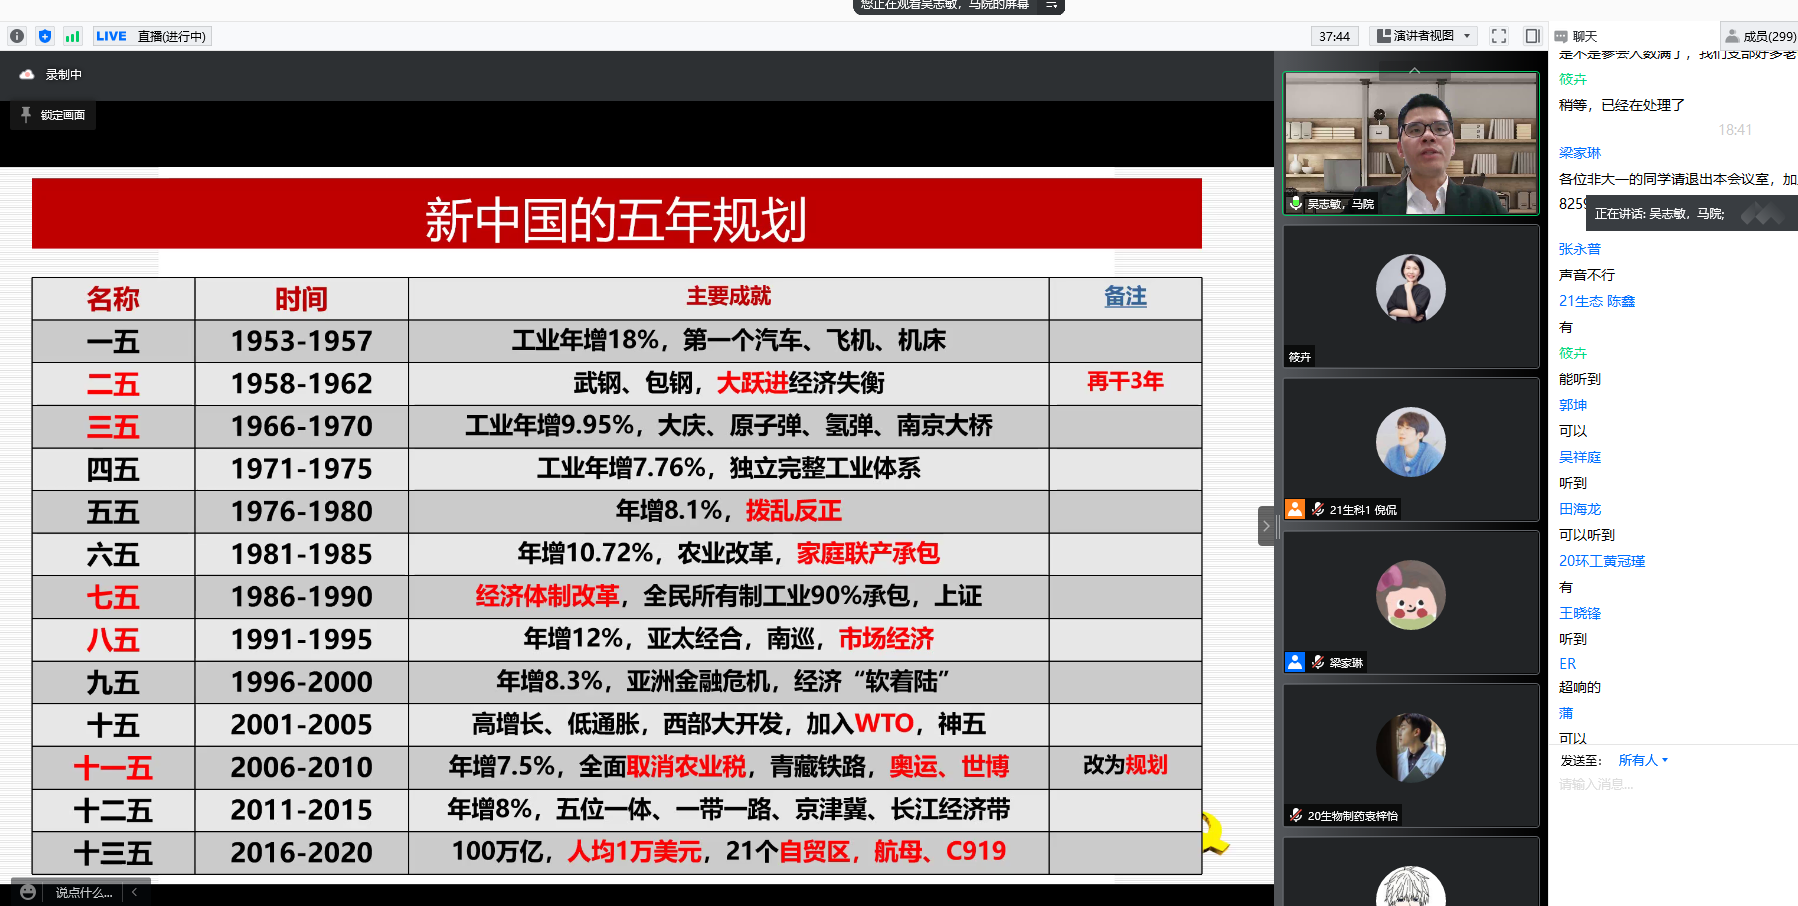The height and width of the screenshot is (906, 1798).
Task: Click the 37:44 meeting timer
Action: (x=1334, y=36)
